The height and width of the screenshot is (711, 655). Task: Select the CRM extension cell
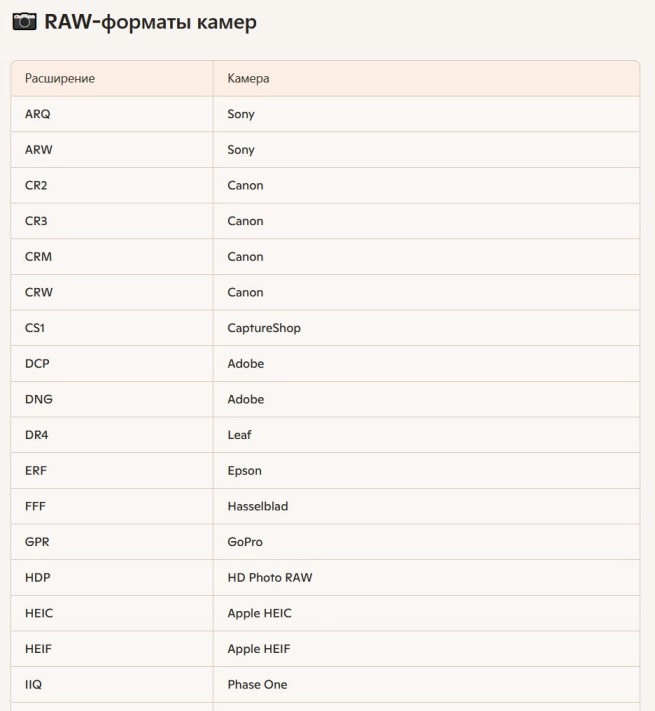click(38, 257)
